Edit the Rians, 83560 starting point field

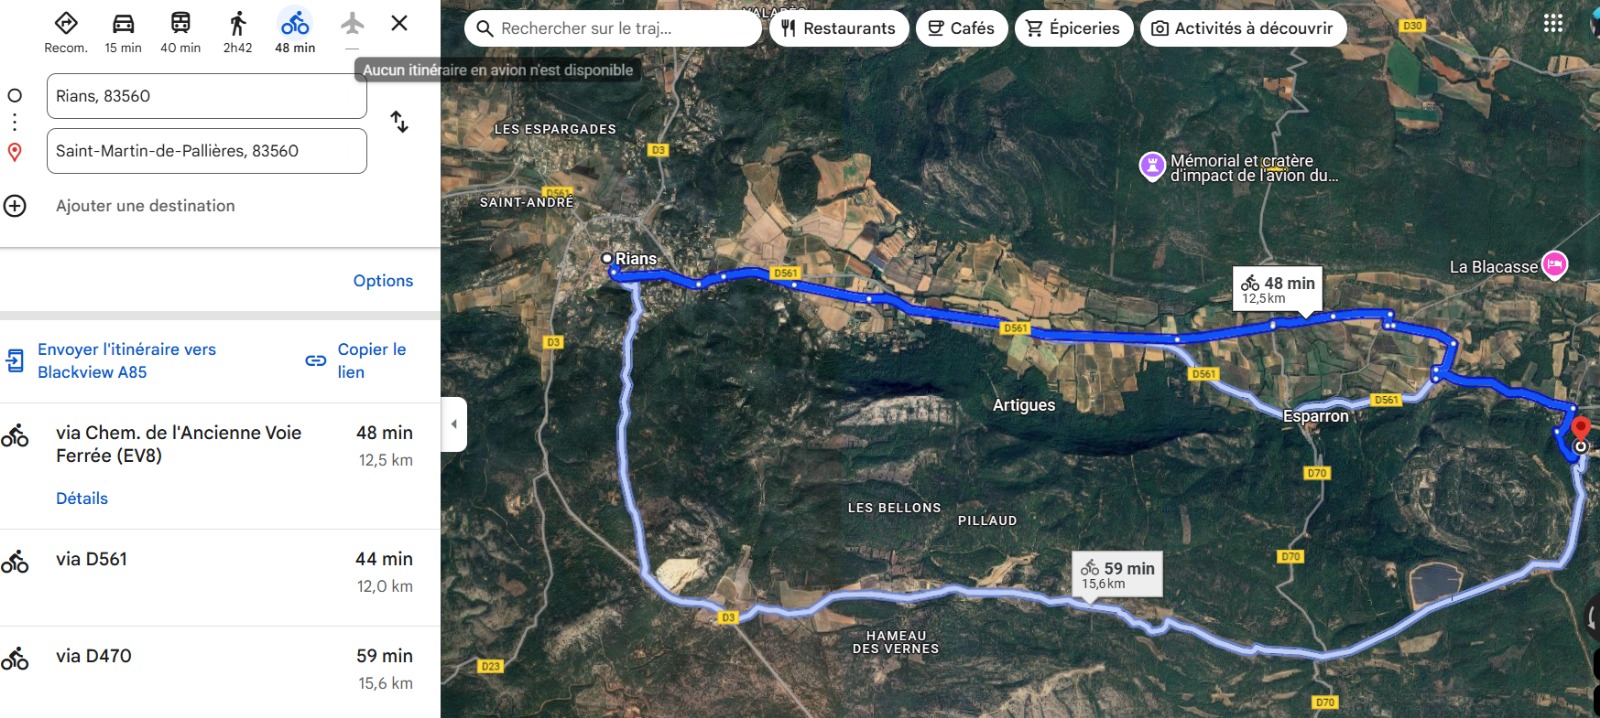[x=207, y=96]
